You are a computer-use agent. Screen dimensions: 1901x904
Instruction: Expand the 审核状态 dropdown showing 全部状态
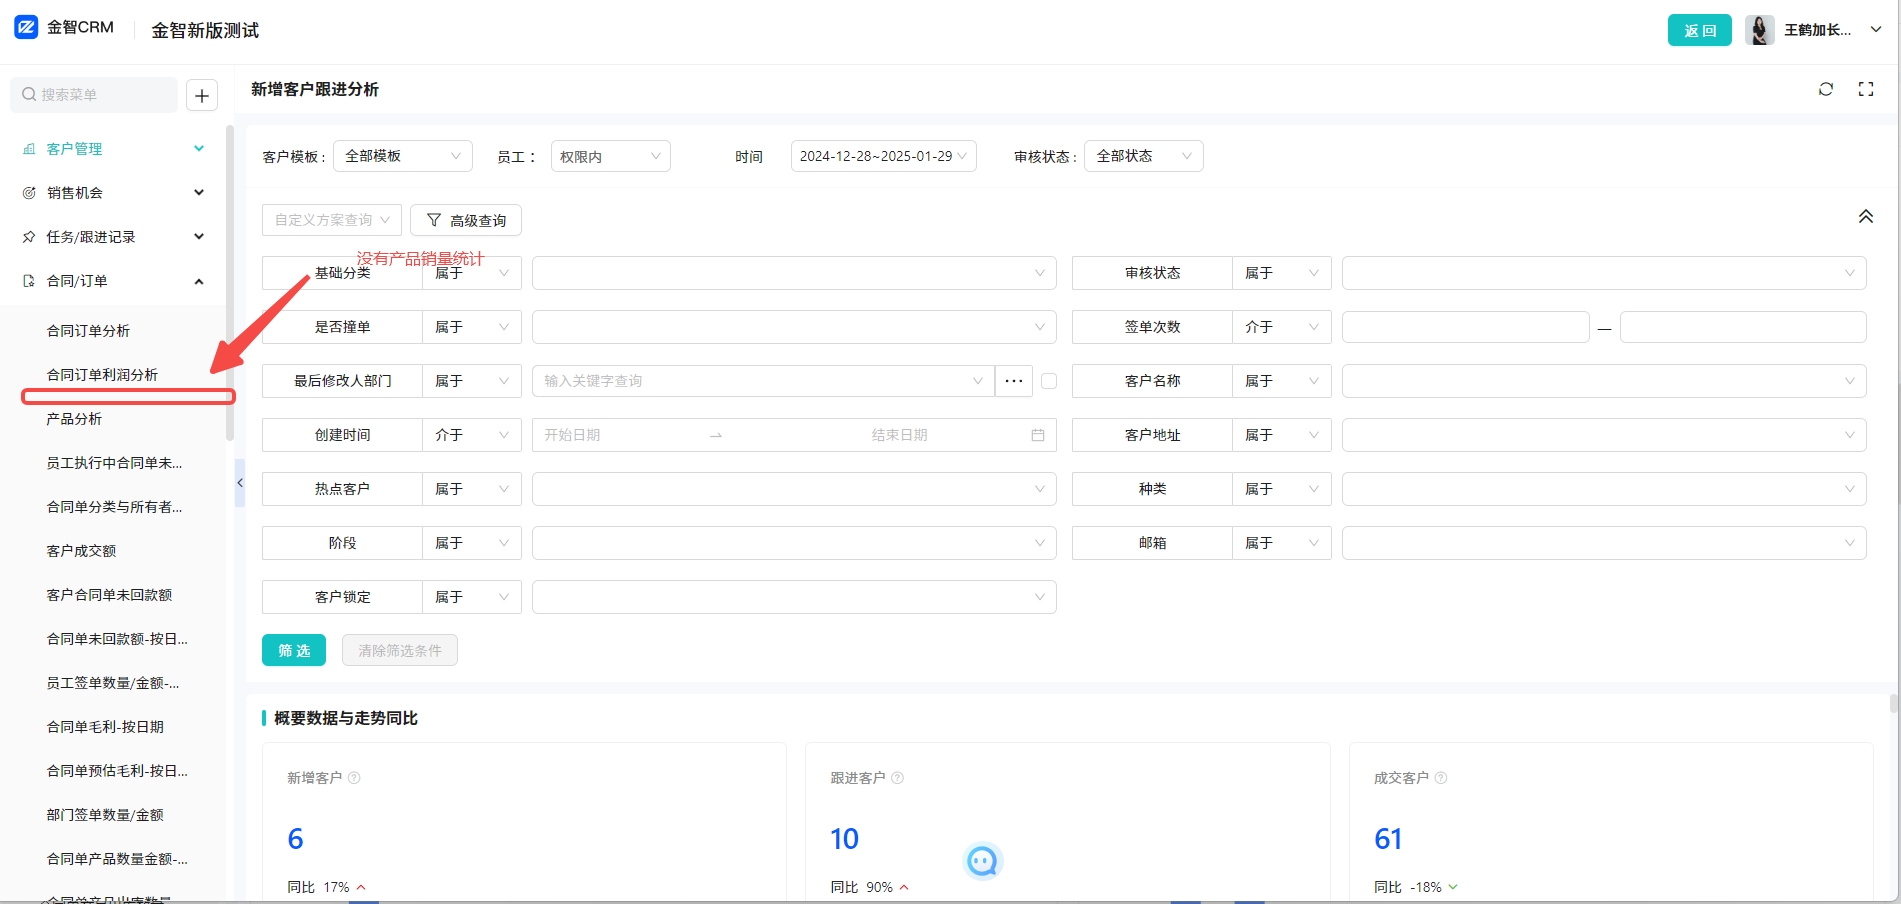tap(1143, 156)
